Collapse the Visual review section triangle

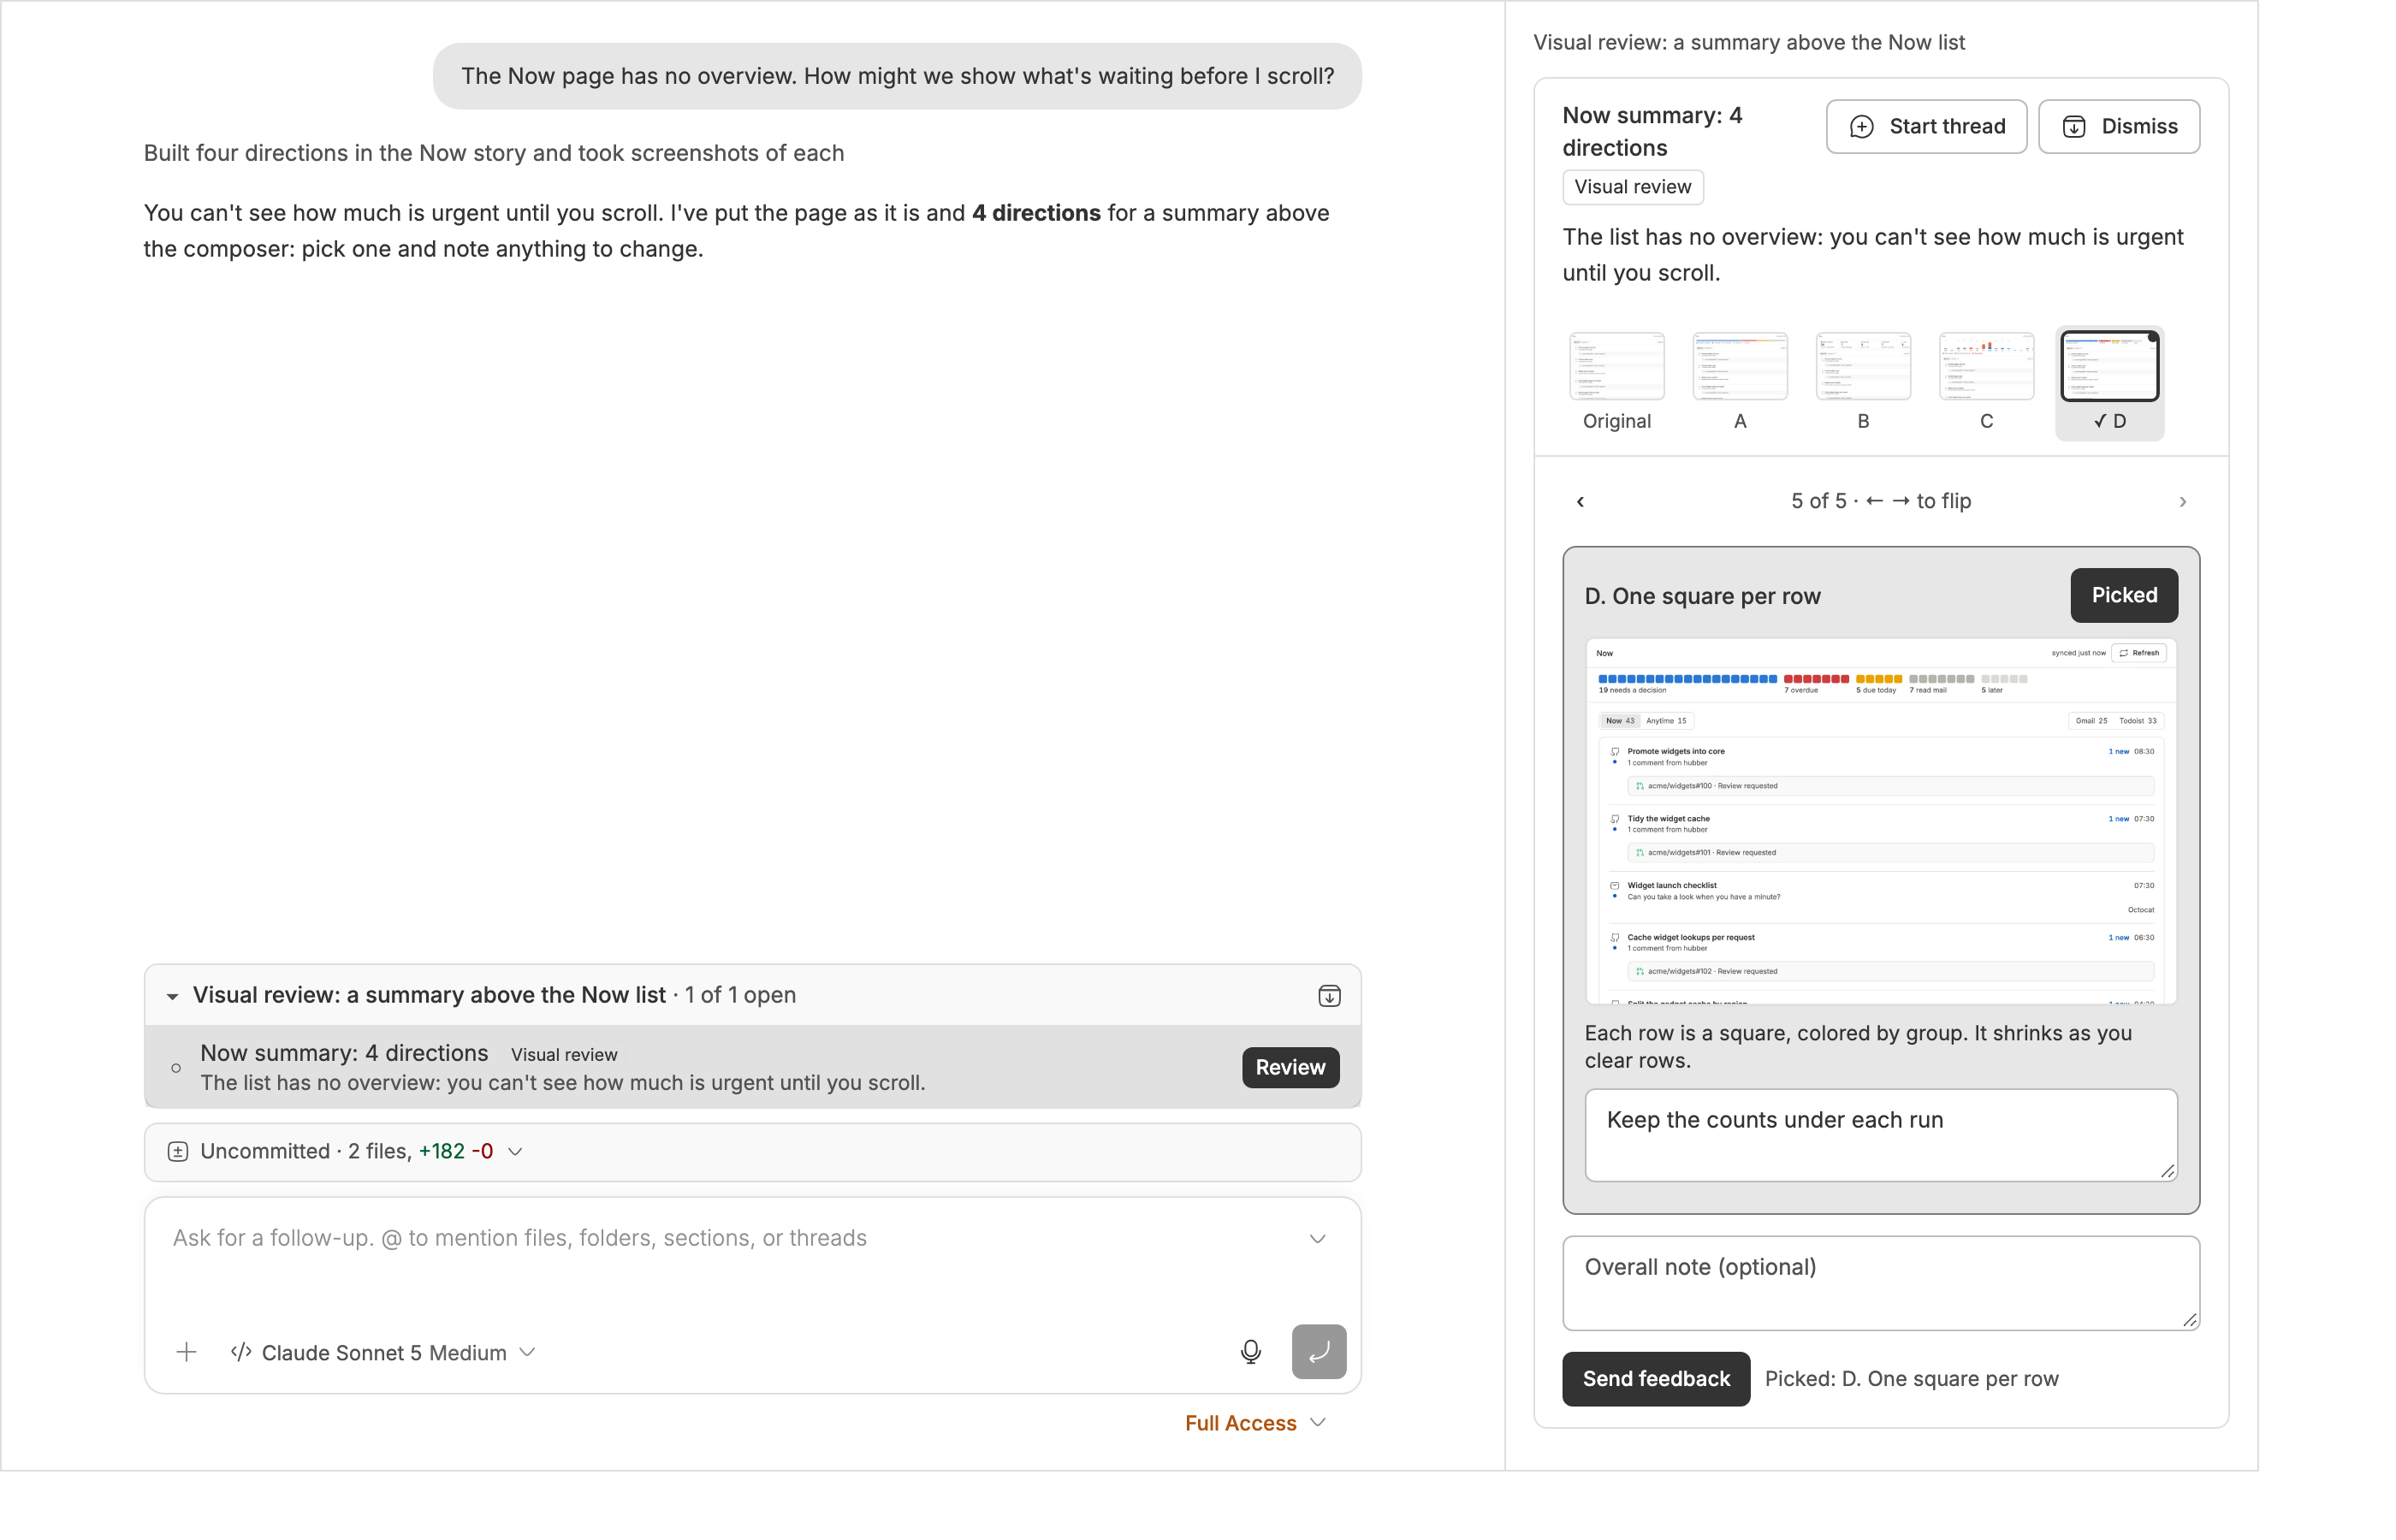pyautogui.click(x=172, y=996)
